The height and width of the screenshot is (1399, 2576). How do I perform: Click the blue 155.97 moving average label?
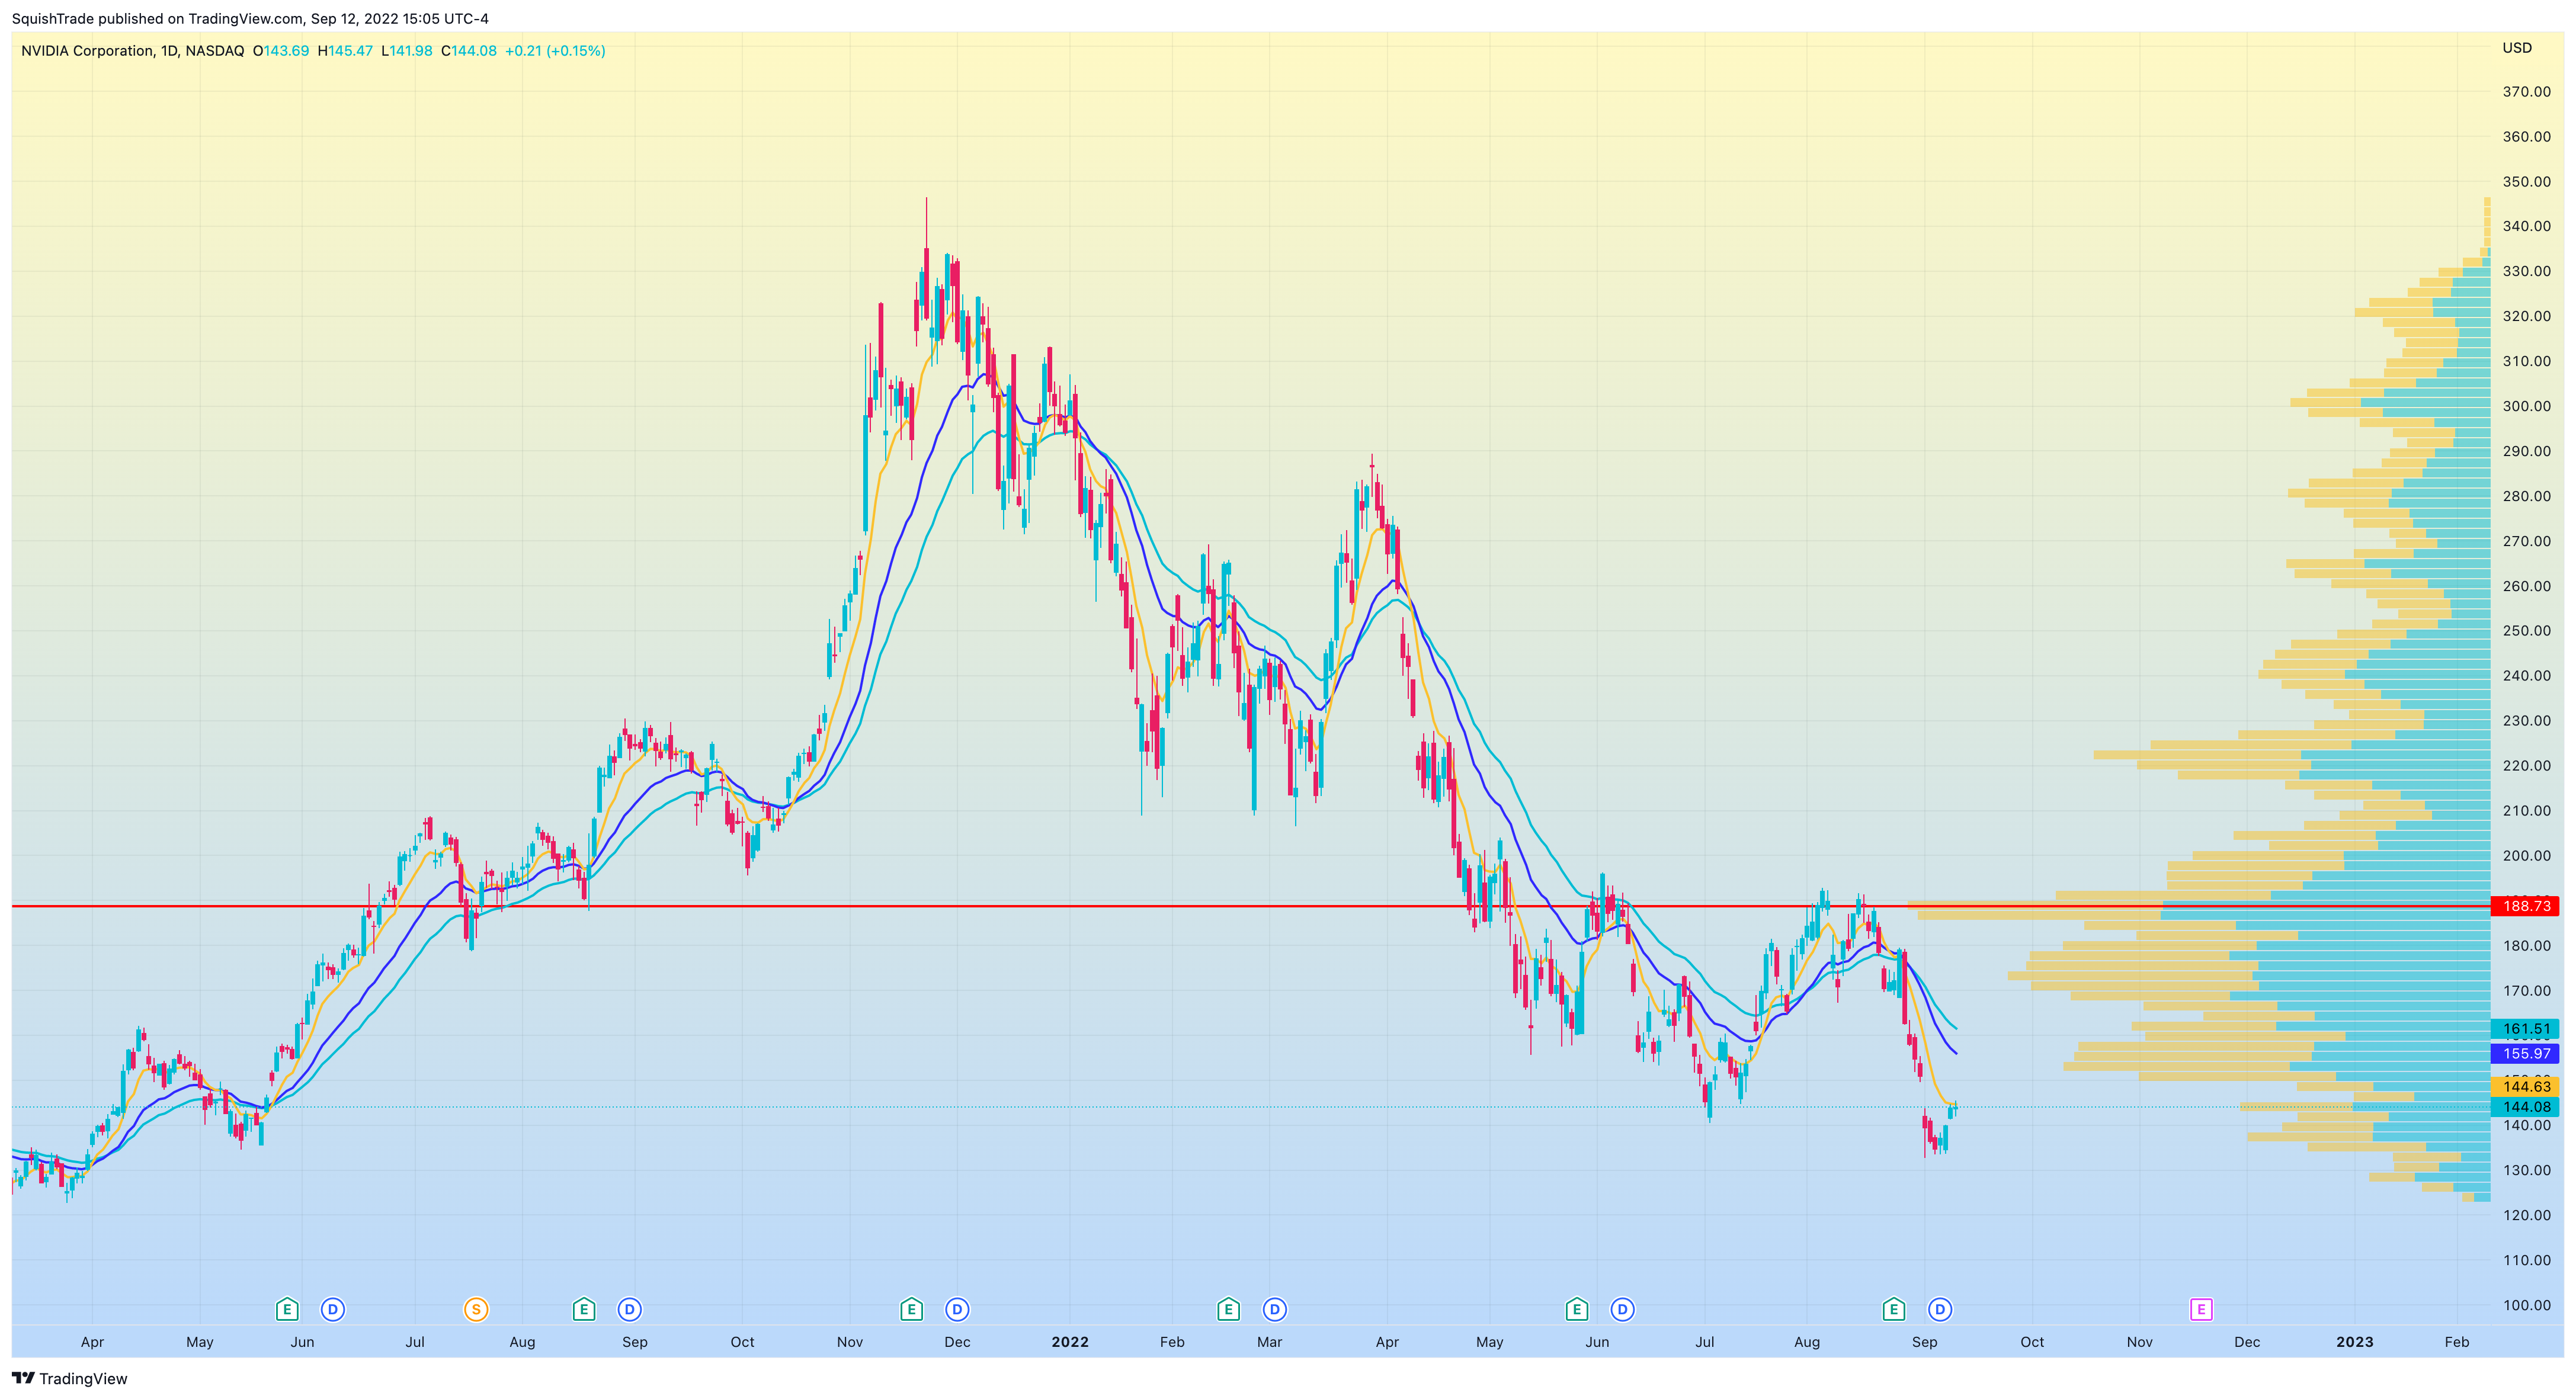coord(2526,1053)
